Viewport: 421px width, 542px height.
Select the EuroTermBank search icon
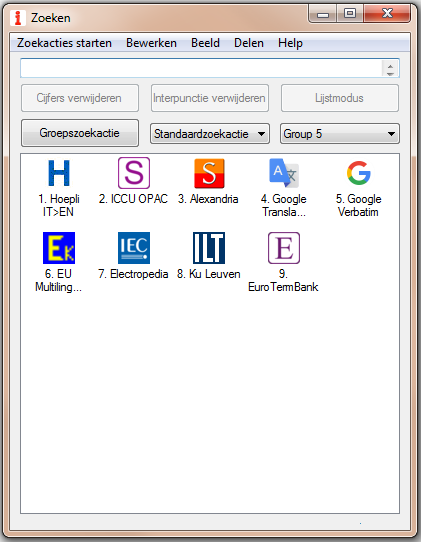click(284, 248)
